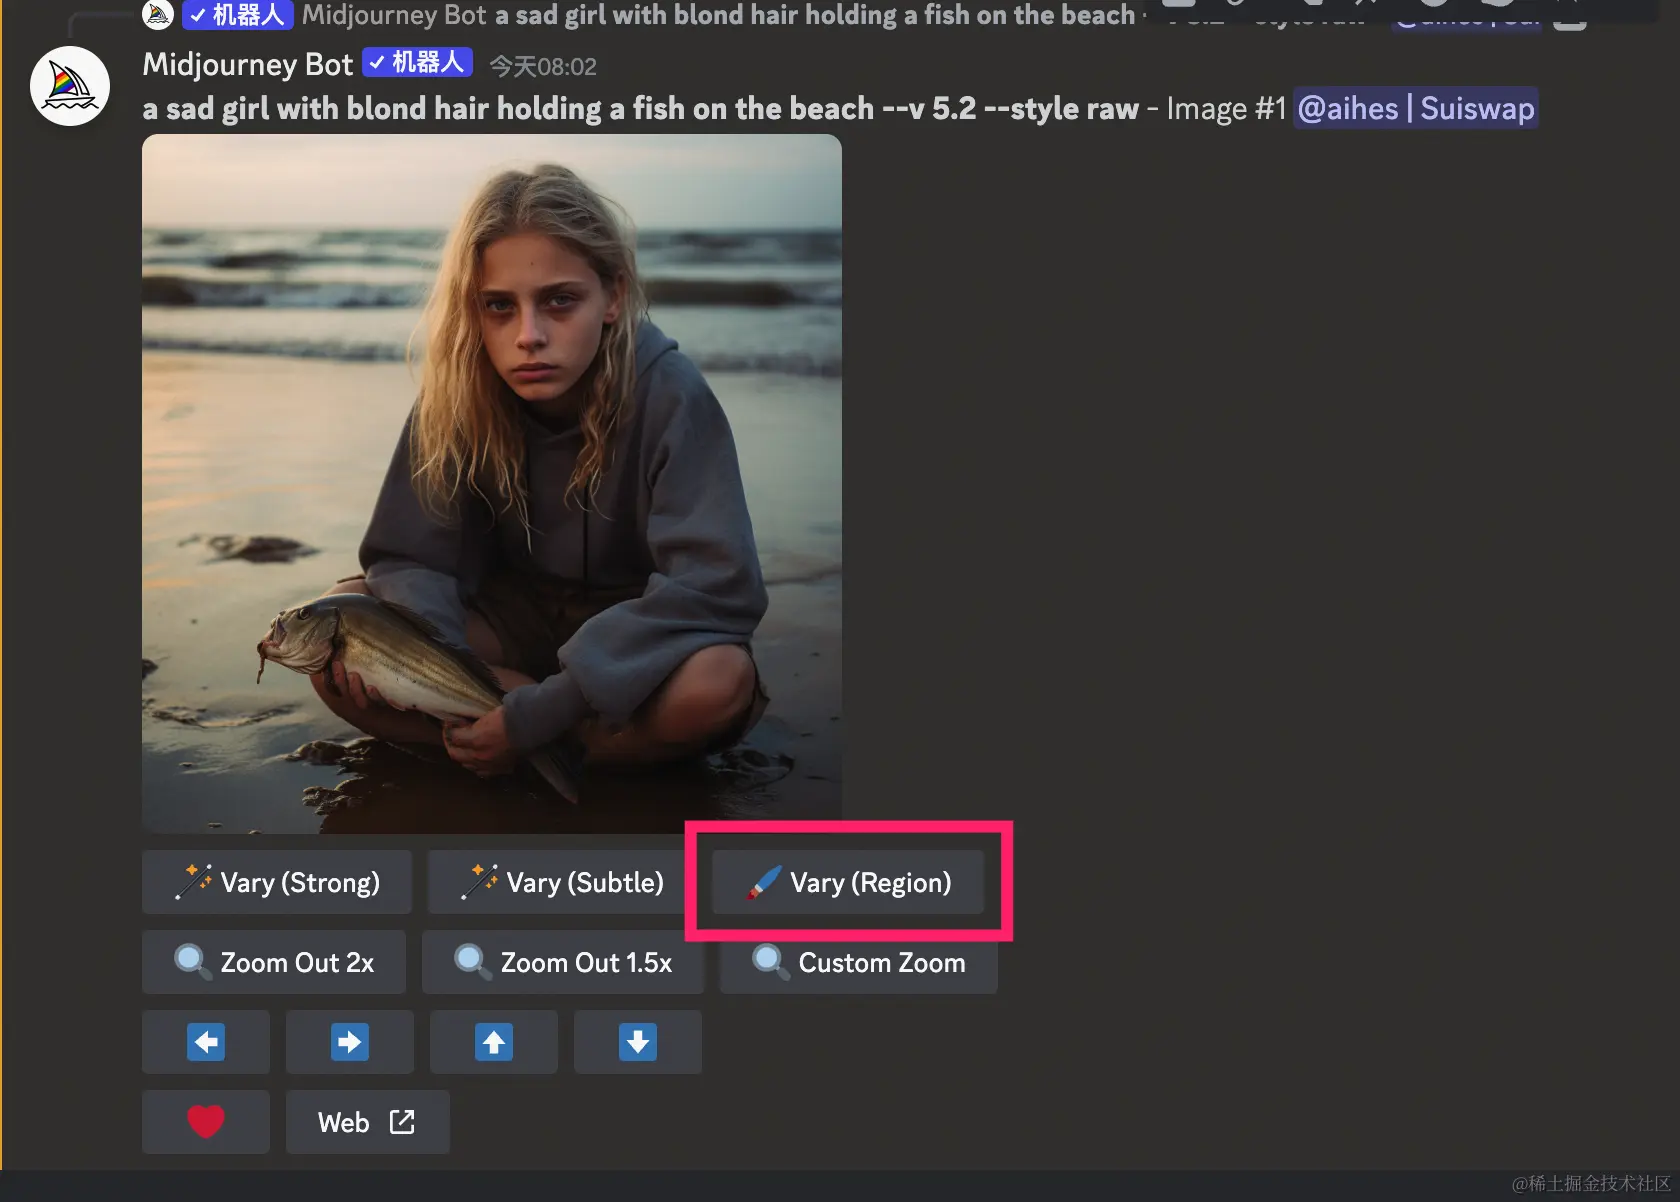Open Midjourney Bot username profile

pos(248,64)
